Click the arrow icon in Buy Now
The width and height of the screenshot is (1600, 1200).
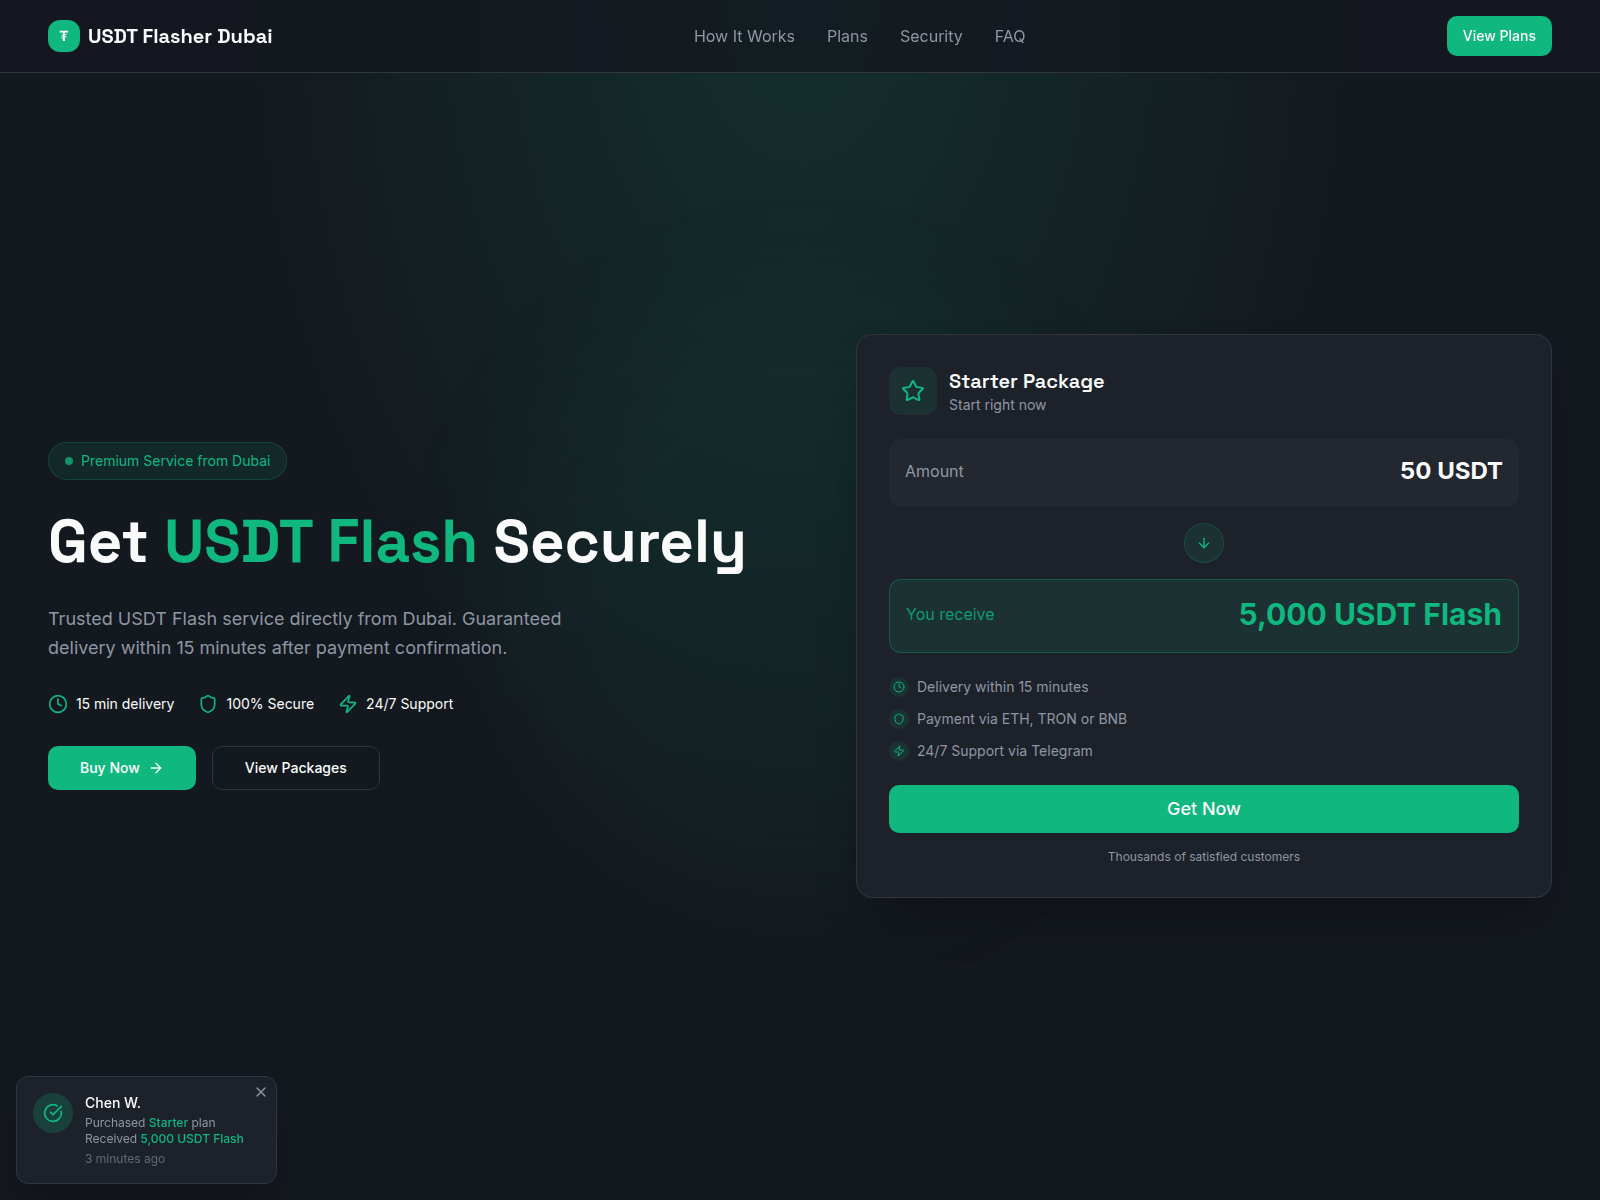click(156, 768)
